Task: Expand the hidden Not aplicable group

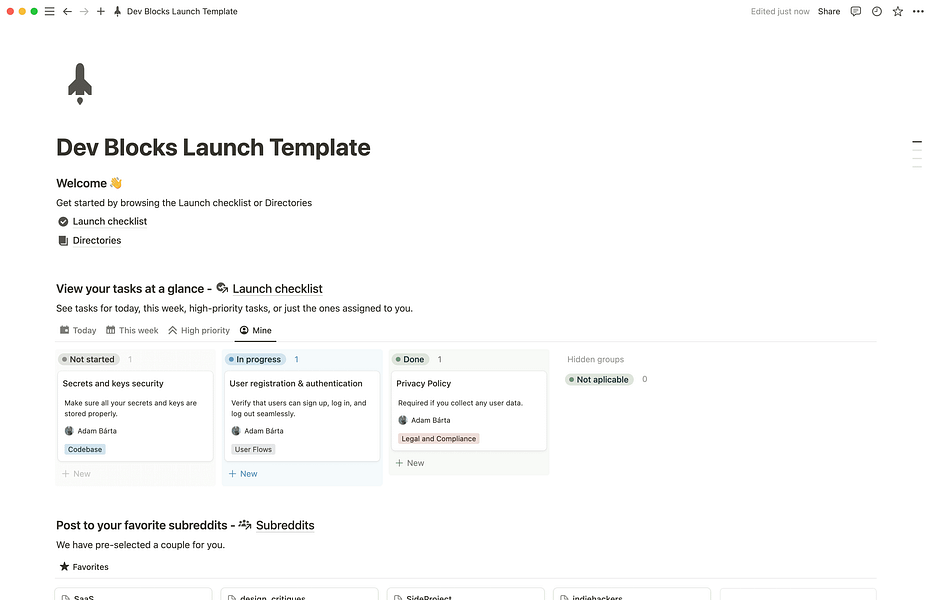Action: [x=600, y=379]
